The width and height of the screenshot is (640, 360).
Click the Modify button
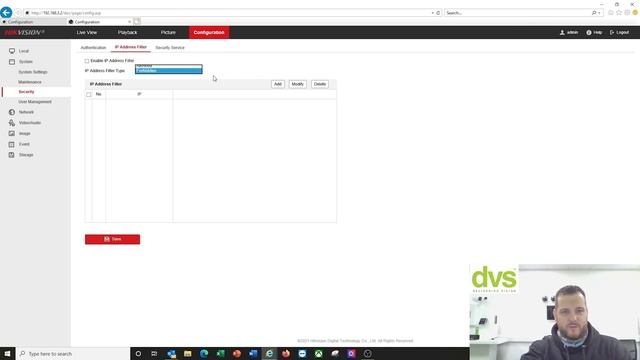(297, 84)
